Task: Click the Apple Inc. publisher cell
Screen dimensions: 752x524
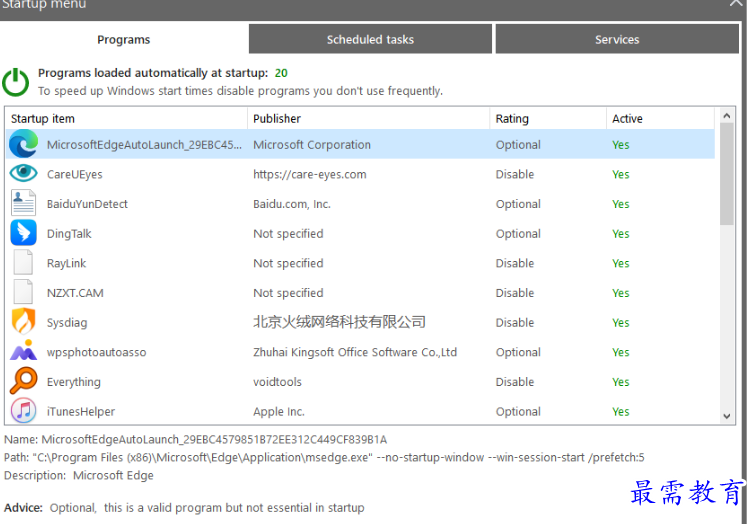Action: tap(279, 412)
